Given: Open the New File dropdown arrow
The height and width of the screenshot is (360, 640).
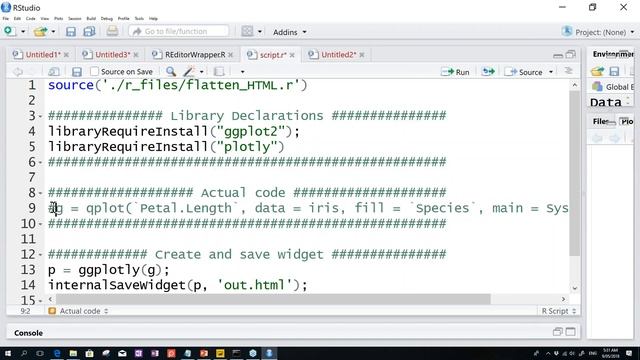Looking at the screenshot, I should pyautogui.click(x=23, y=31).
